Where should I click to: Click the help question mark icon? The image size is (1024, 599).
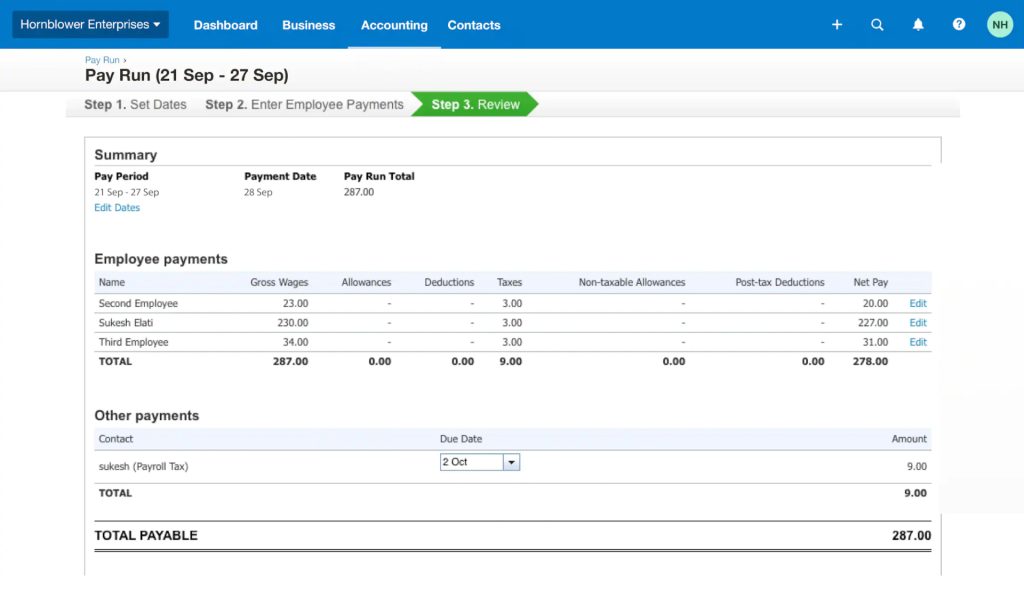click(x=959, y=25)
